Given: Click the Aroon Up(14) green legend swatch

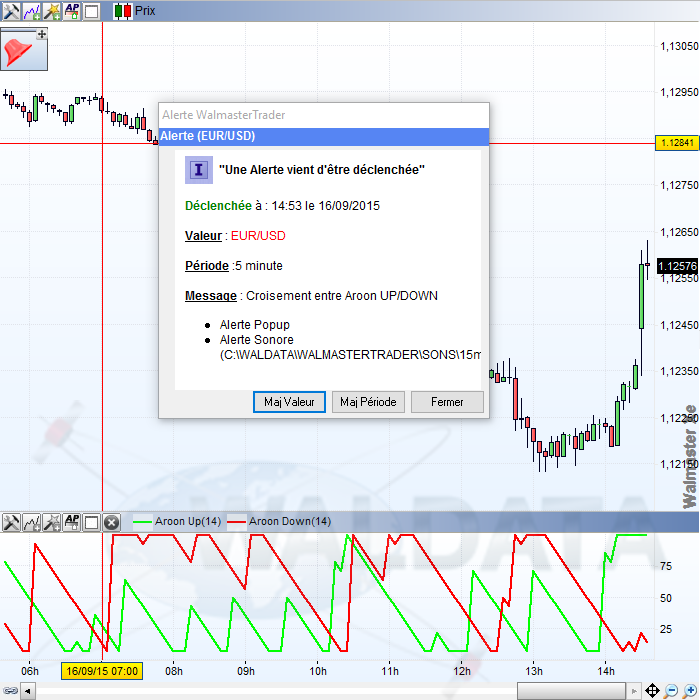Looking at the screenshot, I should 142,521.
